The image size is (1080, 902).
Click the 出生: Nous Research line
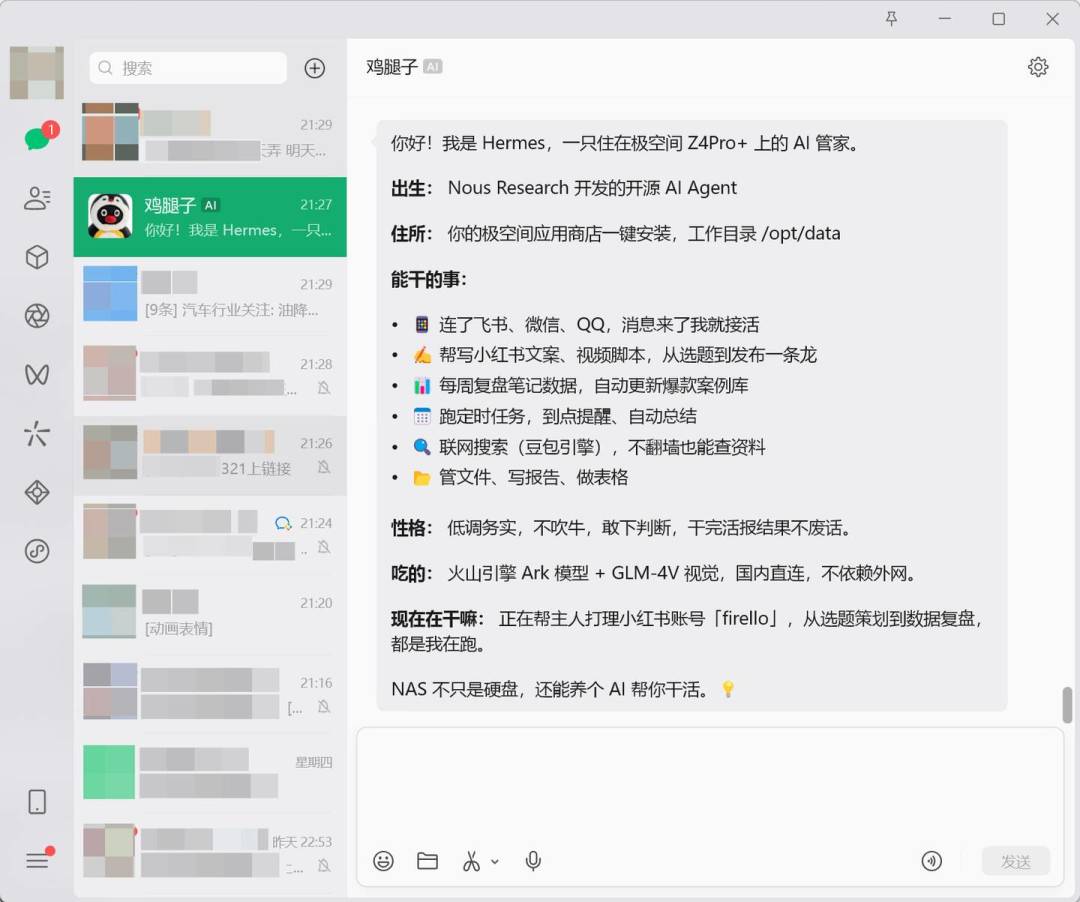pyautogui.click(x=564, y=188)
